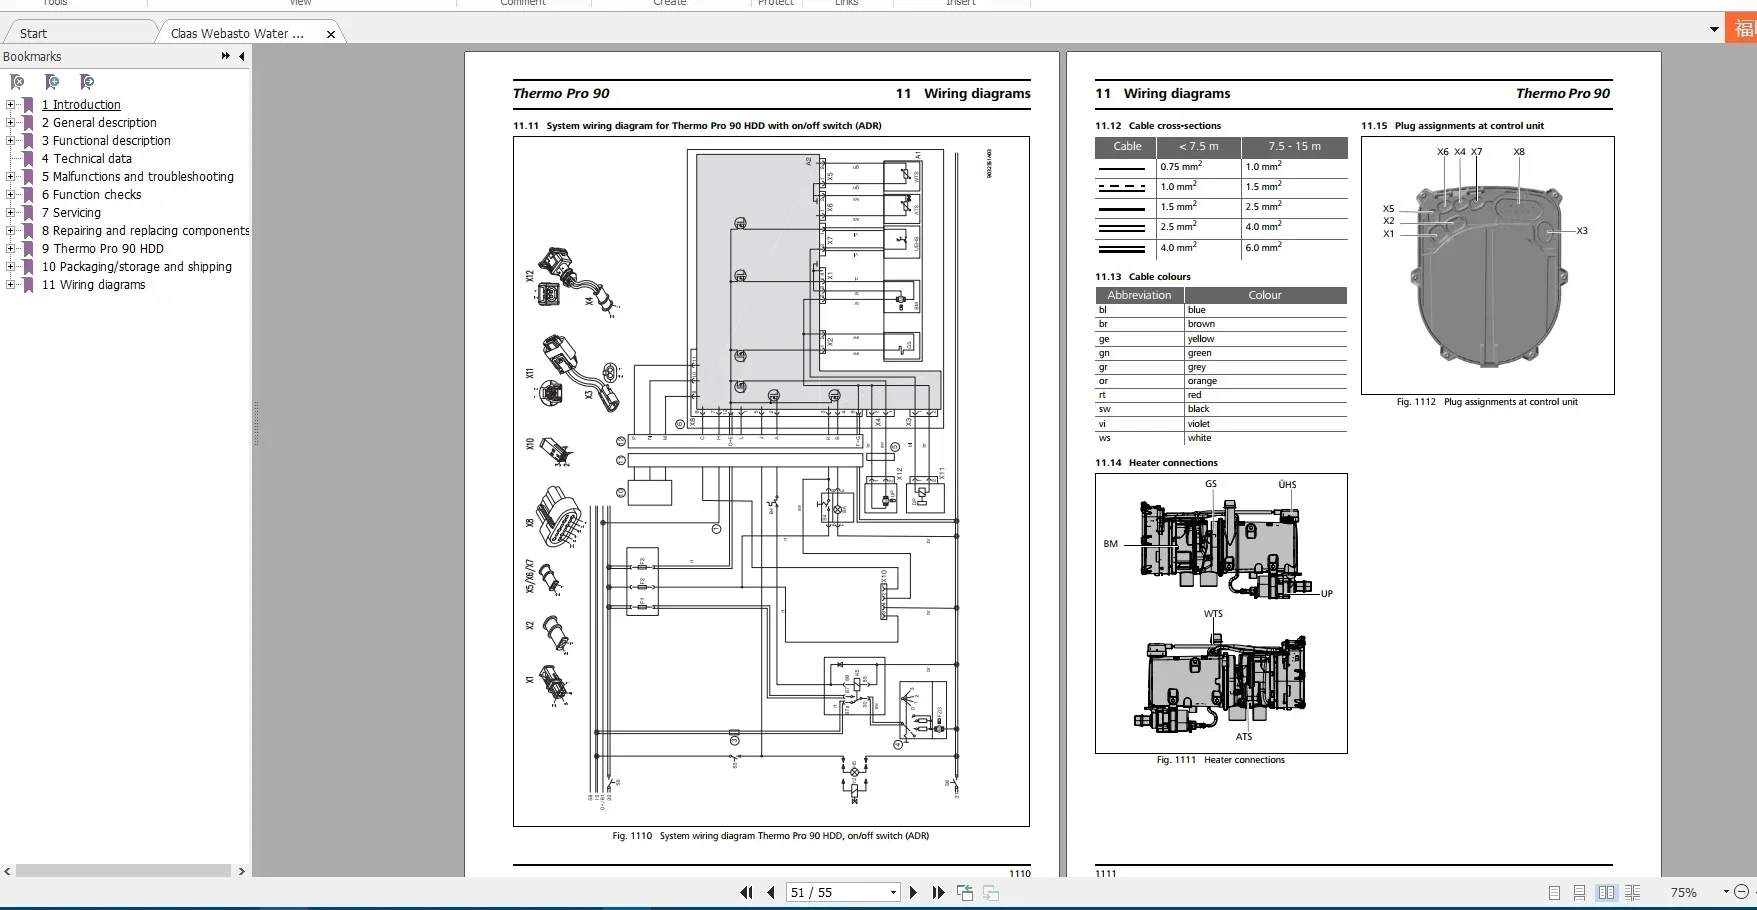This screenshot has height=910, width=1757.
Task: Expand the 1 Introduction bookmark node
Action: click(x=10, y=105)
